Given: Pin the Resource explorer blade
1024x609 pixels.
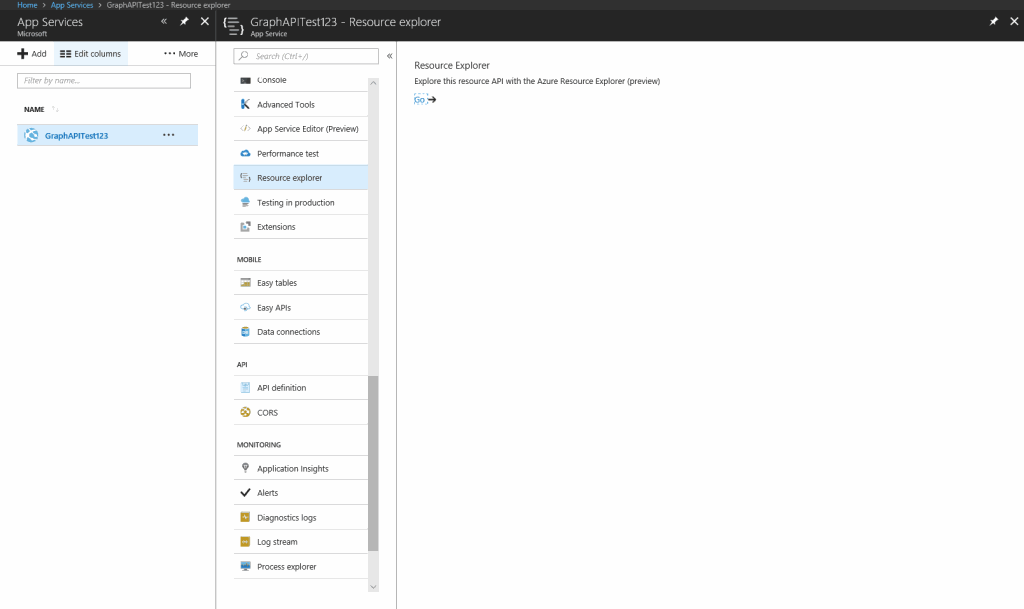Looking at the screenshot, I should (994, 22).
